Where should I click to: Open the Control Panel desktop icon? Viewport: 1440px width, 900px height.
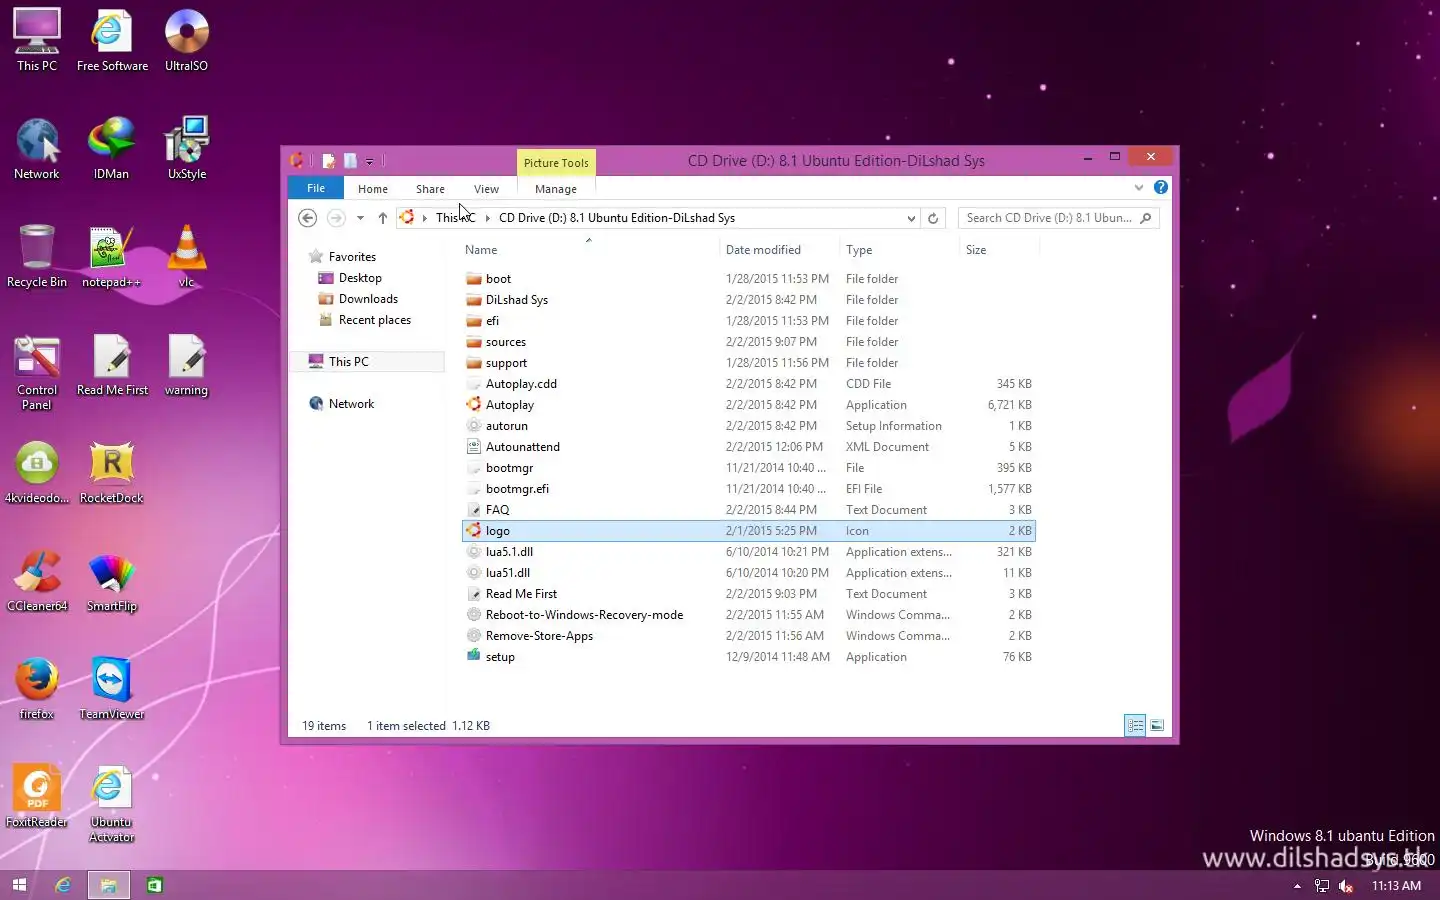pos(37,371)
